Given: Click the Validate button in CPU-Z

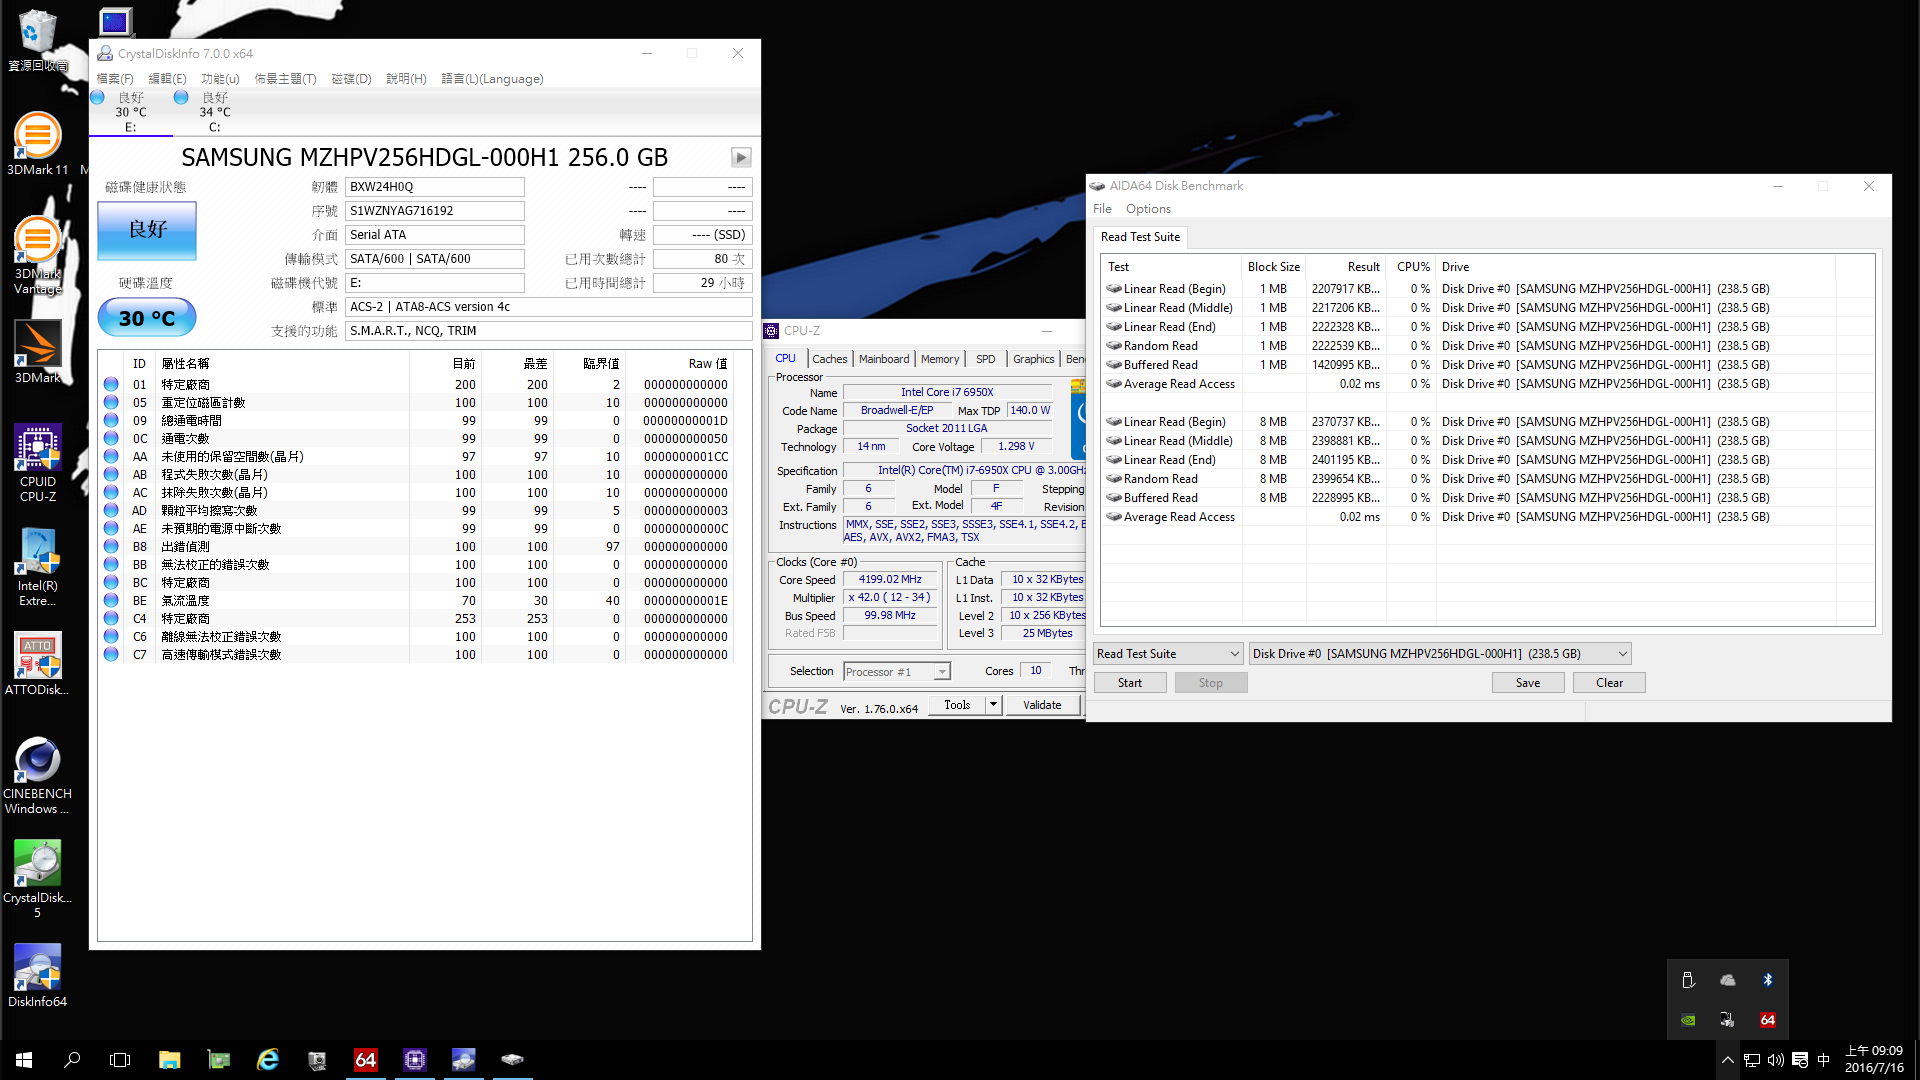Looking at the screenshot, I should tap(1042, 705).
